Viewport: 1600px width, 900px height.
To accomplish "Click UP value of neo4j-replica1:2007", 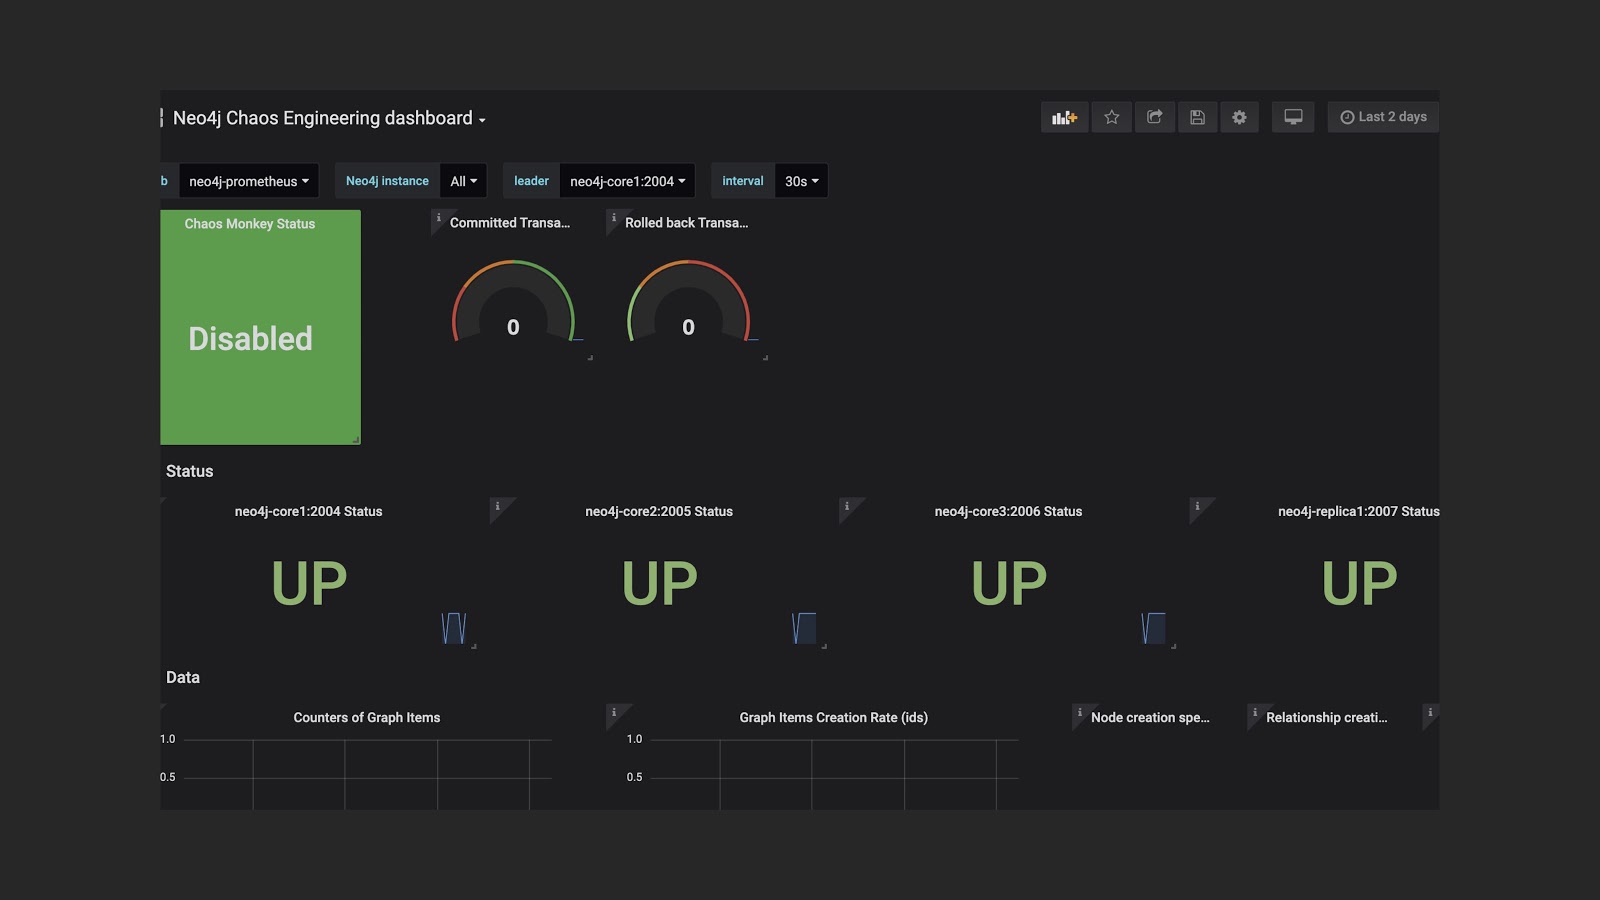I will pyautogui.click(x=1359, y=584).
